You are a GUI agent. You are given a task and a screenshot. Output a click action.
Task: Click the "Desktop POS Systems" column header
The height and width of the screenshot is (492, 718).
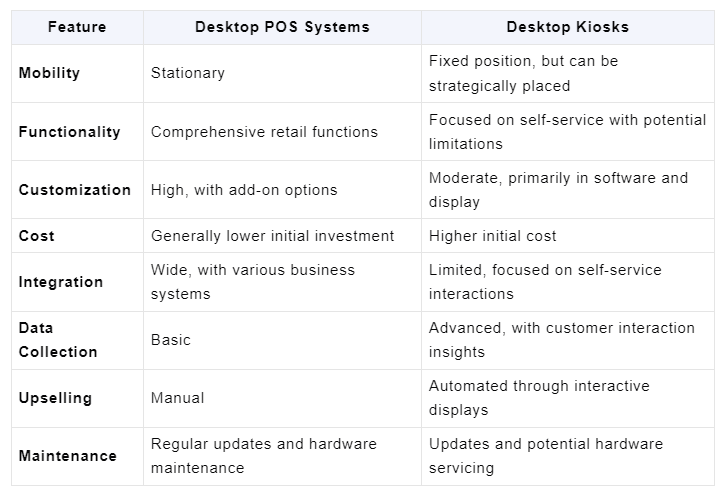[x=282, y=27]
